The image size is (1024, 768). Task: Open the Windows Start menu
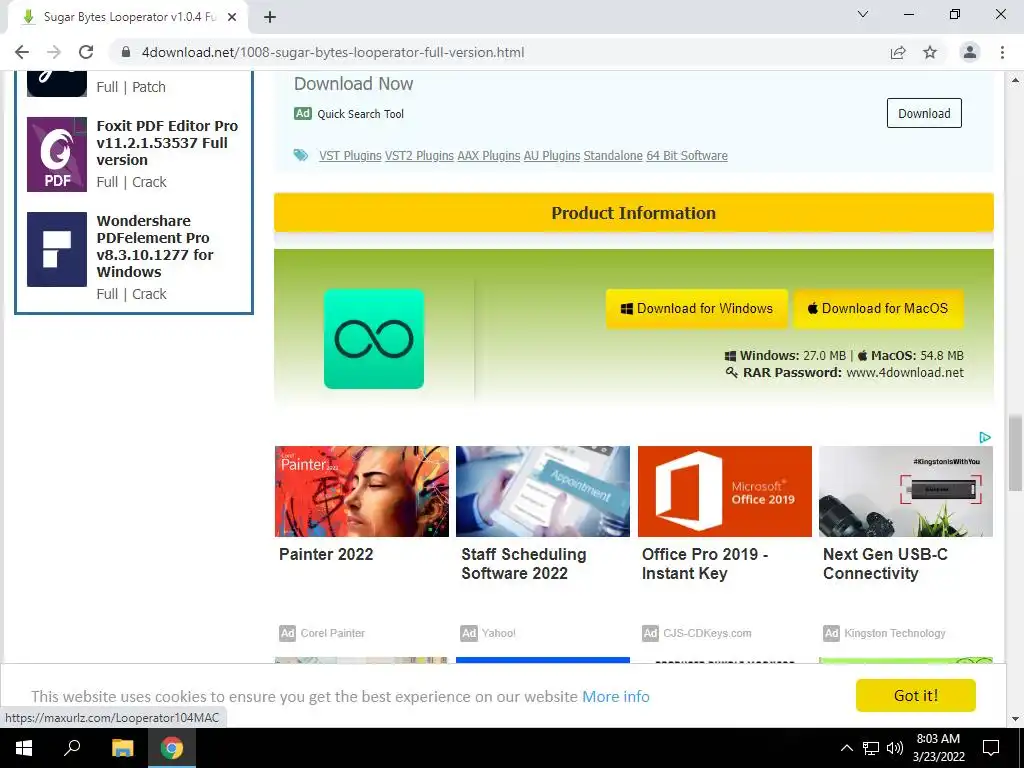(x=24, y=748)
